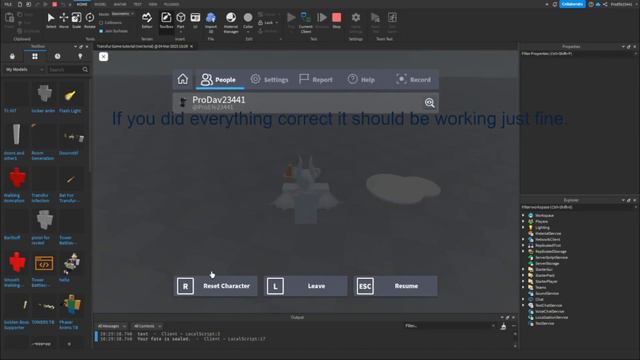Focus the Output filter field
Image resolution: width=640 pixels, height=360 pixels.
coord(449,326)
